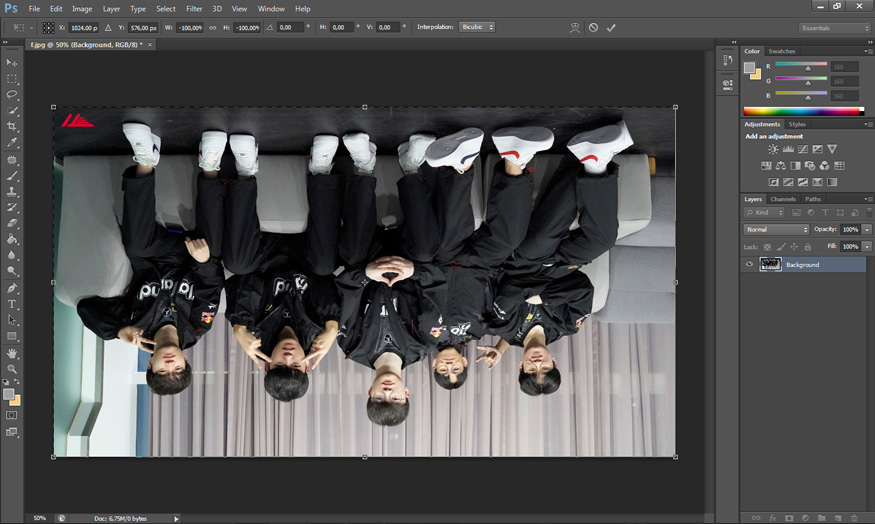Screen dimensions: 875x524
Task: Hide the Background layer via eye icon
Action: [750, 264]
